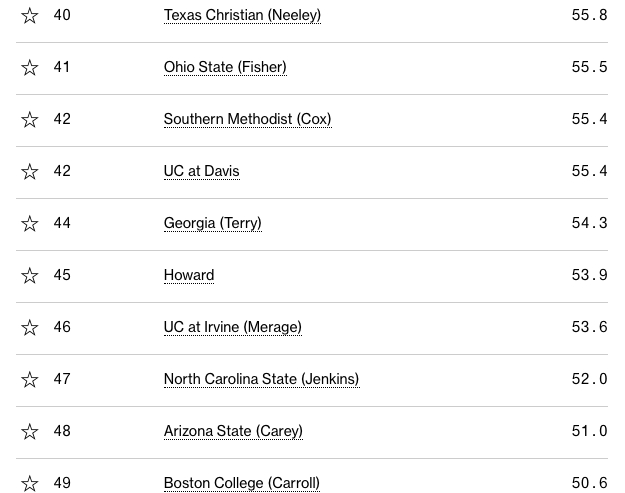
Task: Star the UC at Davis entry
Action: point(30,172)
